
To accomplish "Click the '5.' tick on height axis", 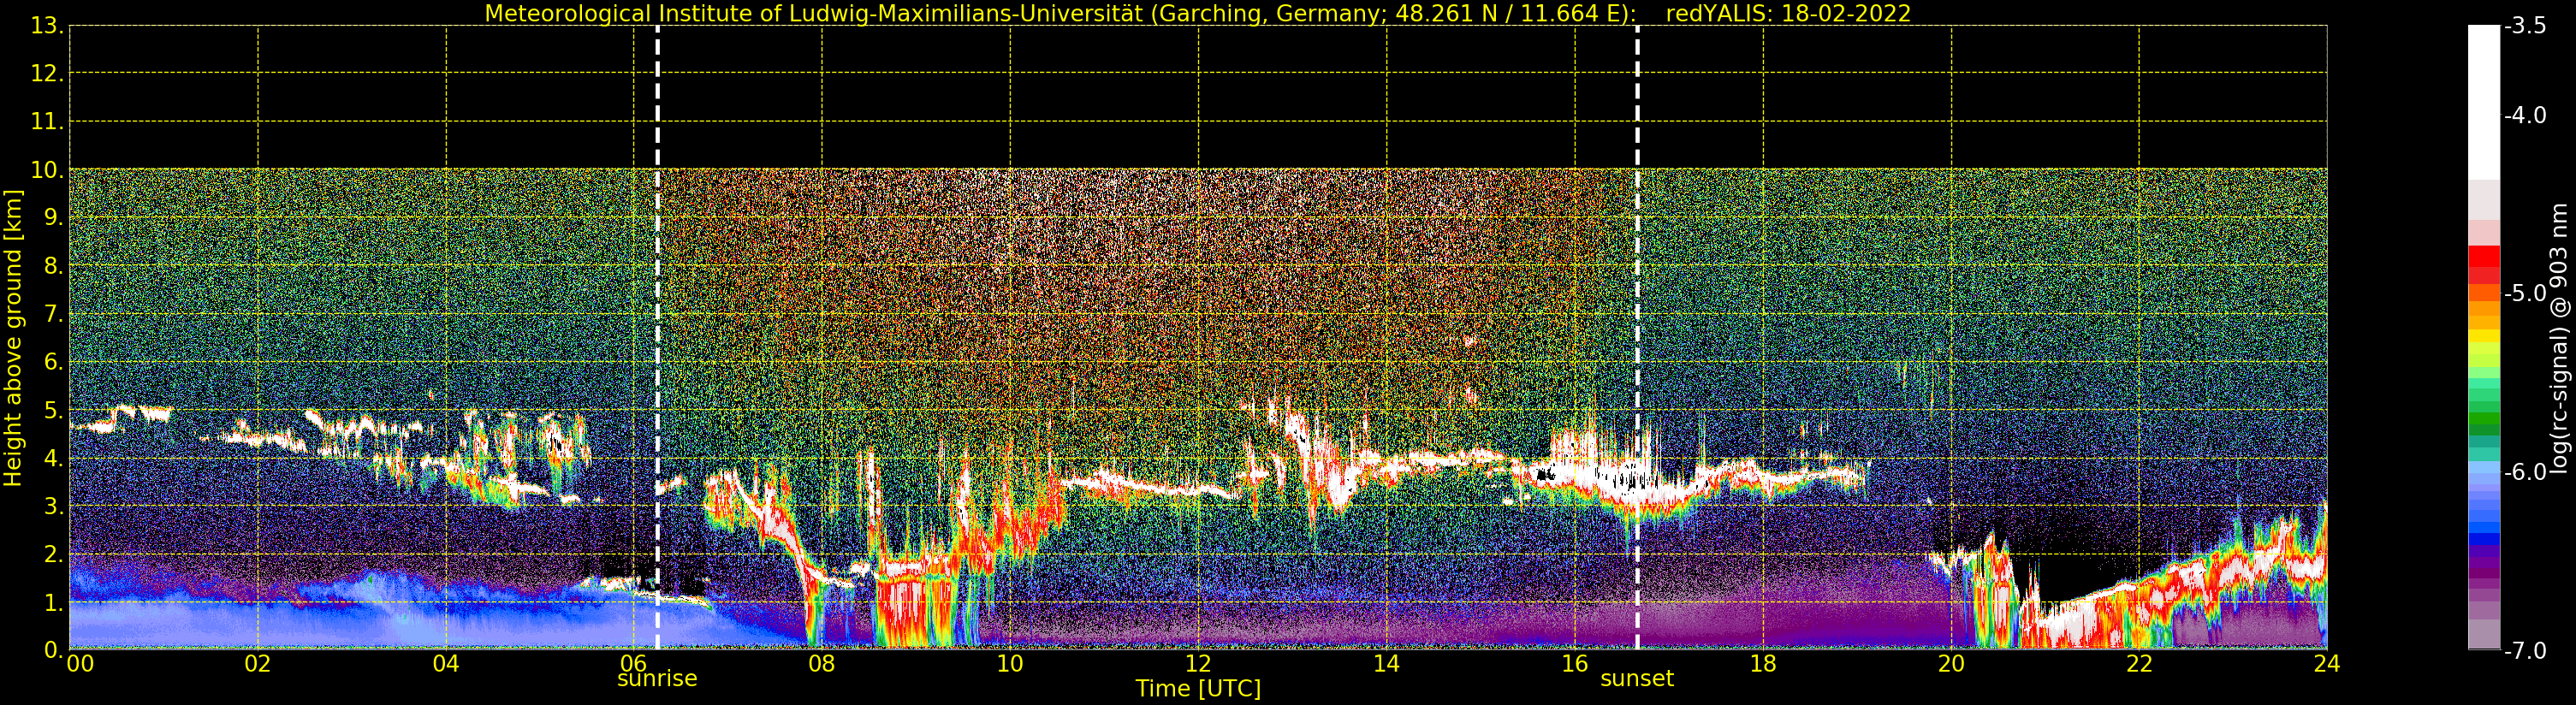I will point(53,410).
